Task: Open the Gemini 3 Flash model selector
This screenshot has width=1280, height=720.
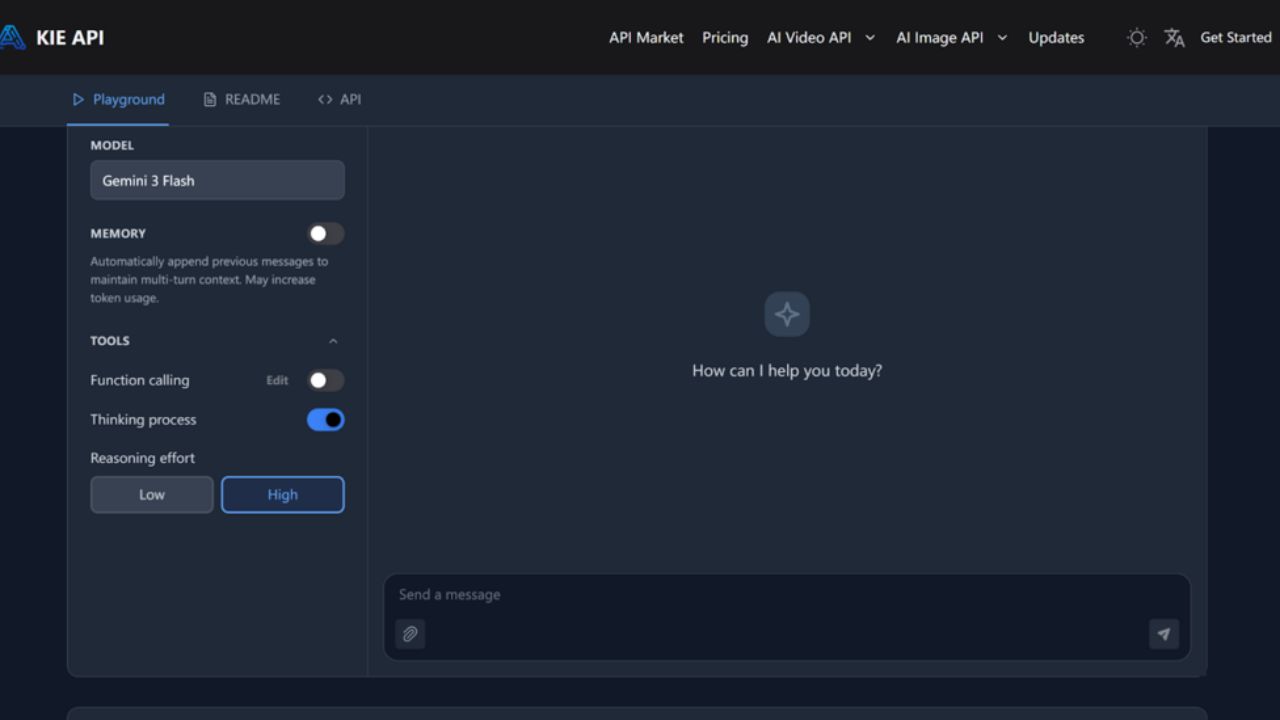Action: [x=217, y=181]
